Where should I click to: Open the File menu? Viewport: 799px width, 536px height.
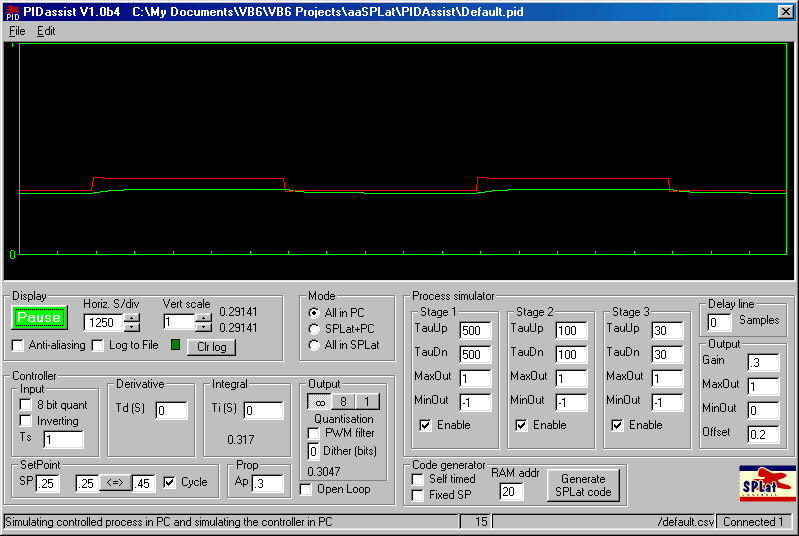[x=17, y=31]
